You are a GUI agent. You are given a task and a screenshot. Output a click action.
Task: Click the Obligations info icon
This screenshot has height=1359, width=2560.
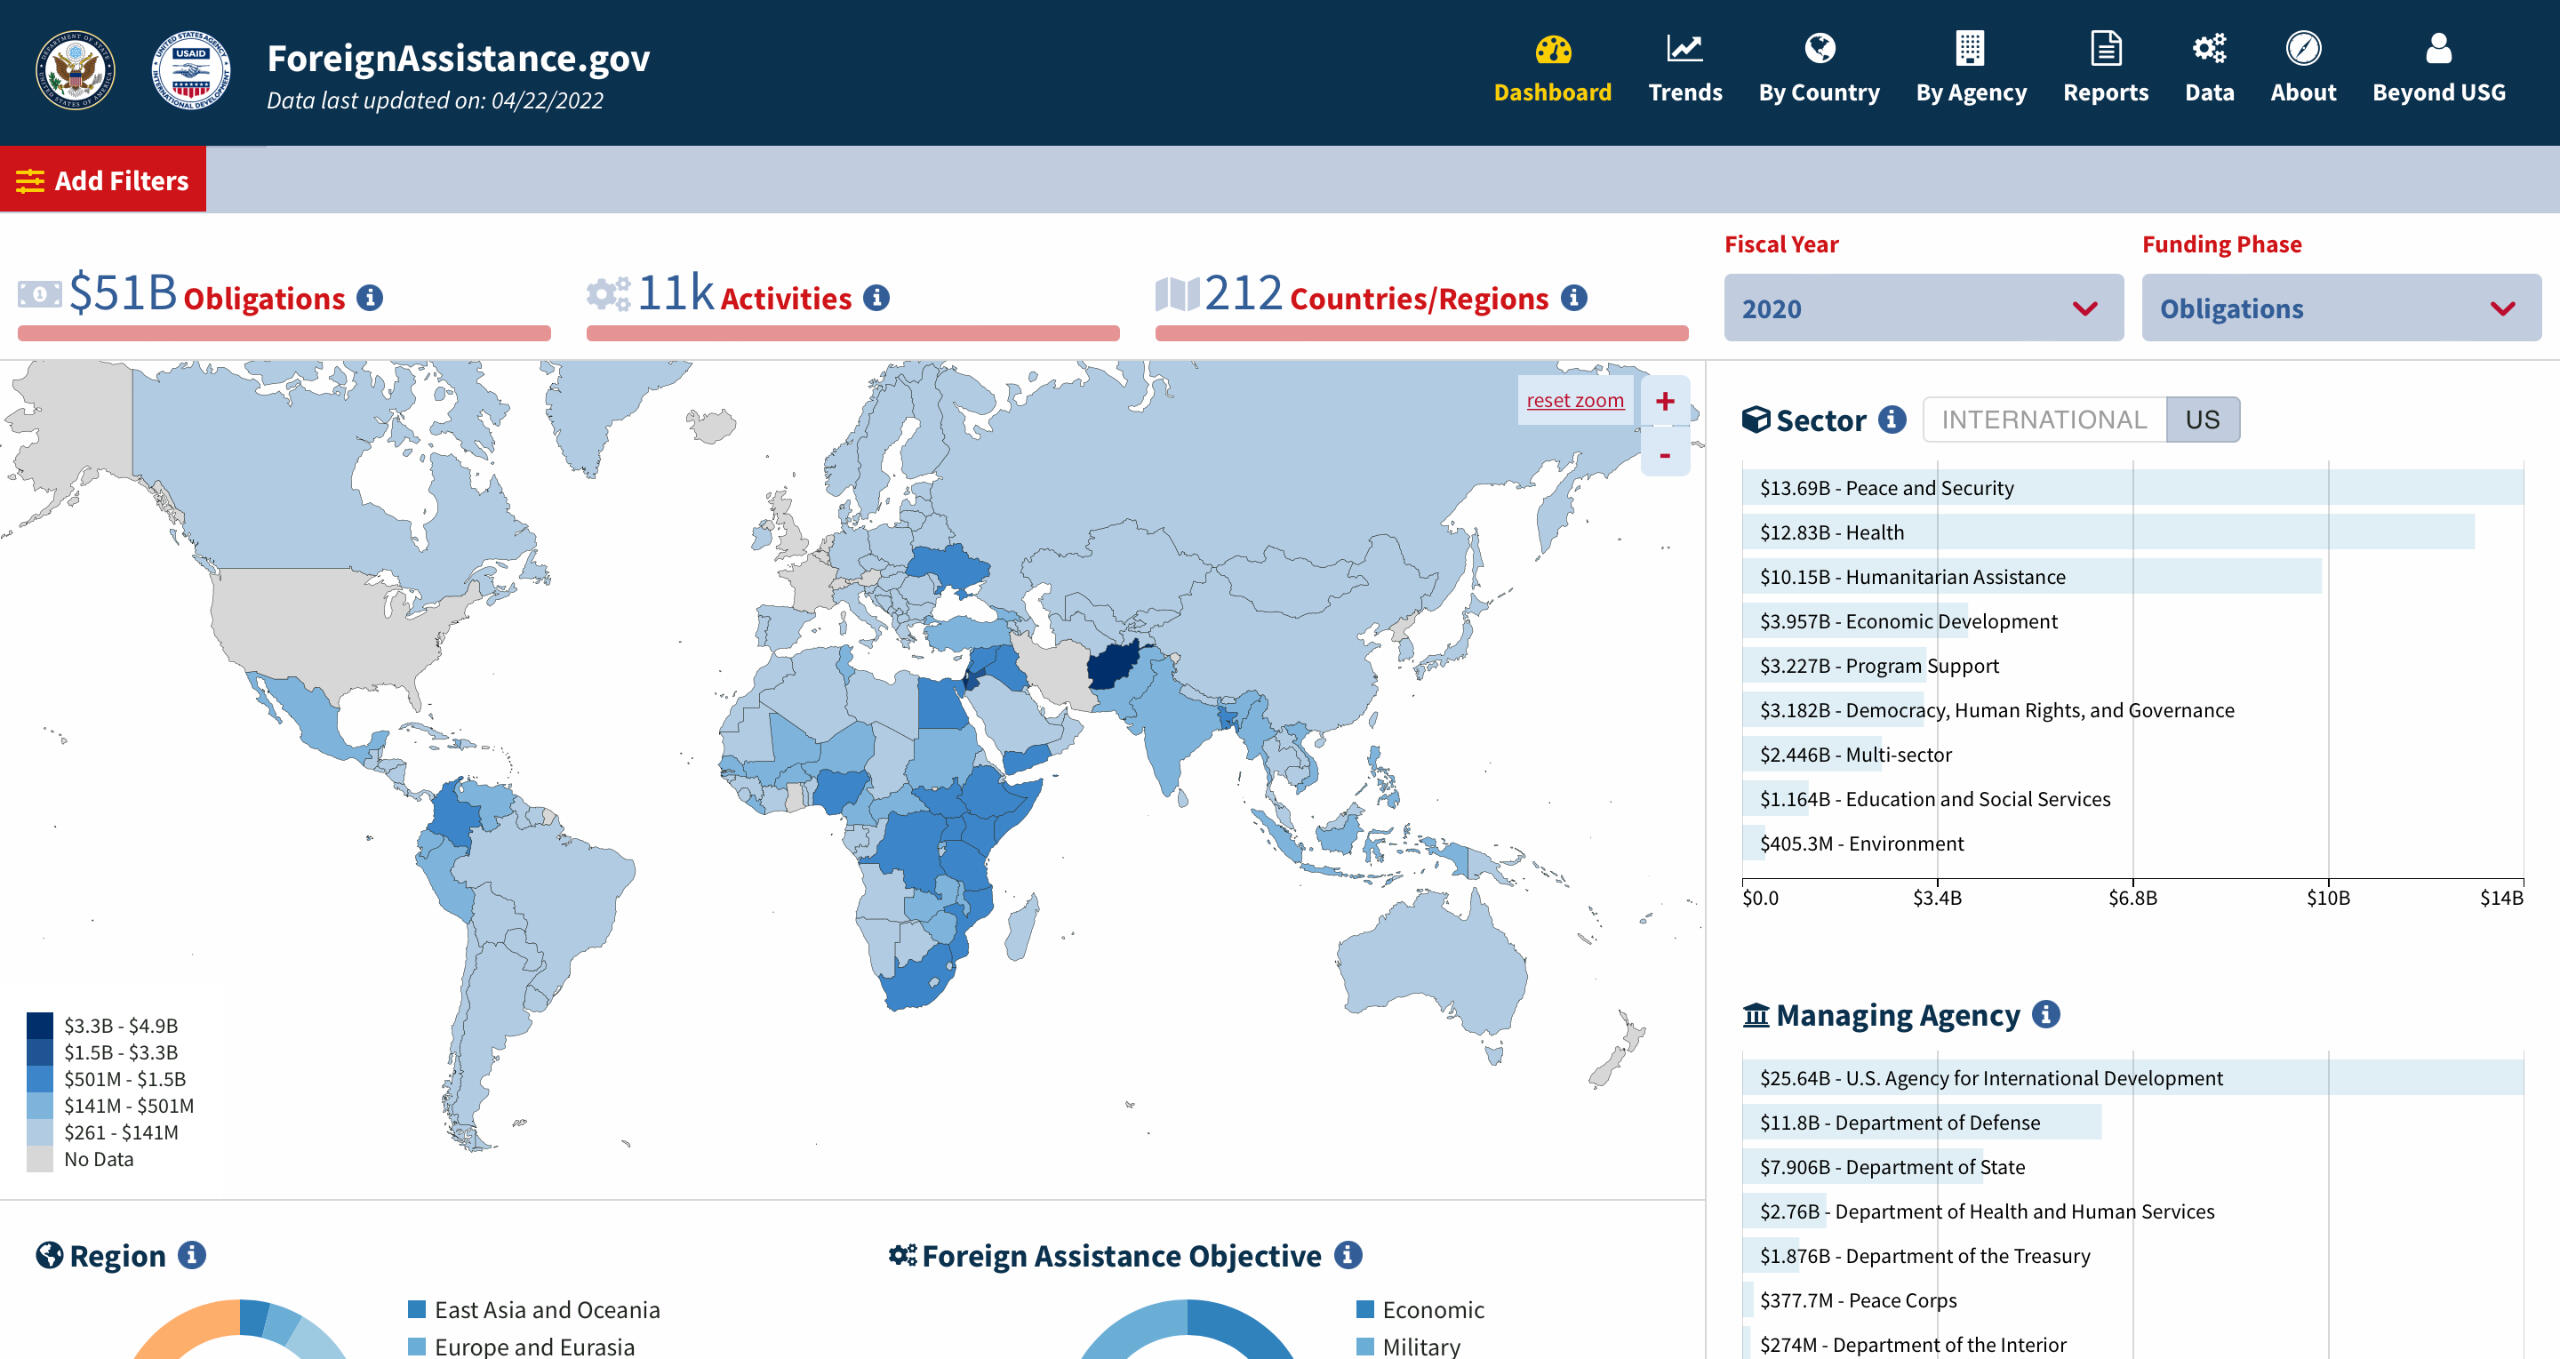click(370, 298)
